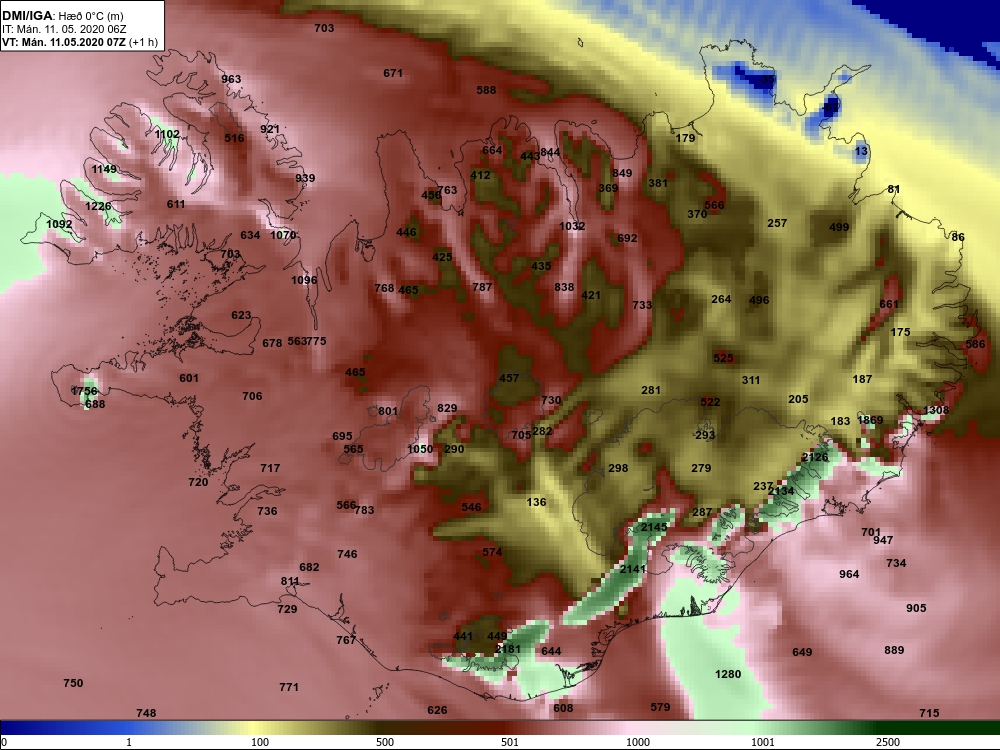Click the map value '1050'

pos(420,449)
